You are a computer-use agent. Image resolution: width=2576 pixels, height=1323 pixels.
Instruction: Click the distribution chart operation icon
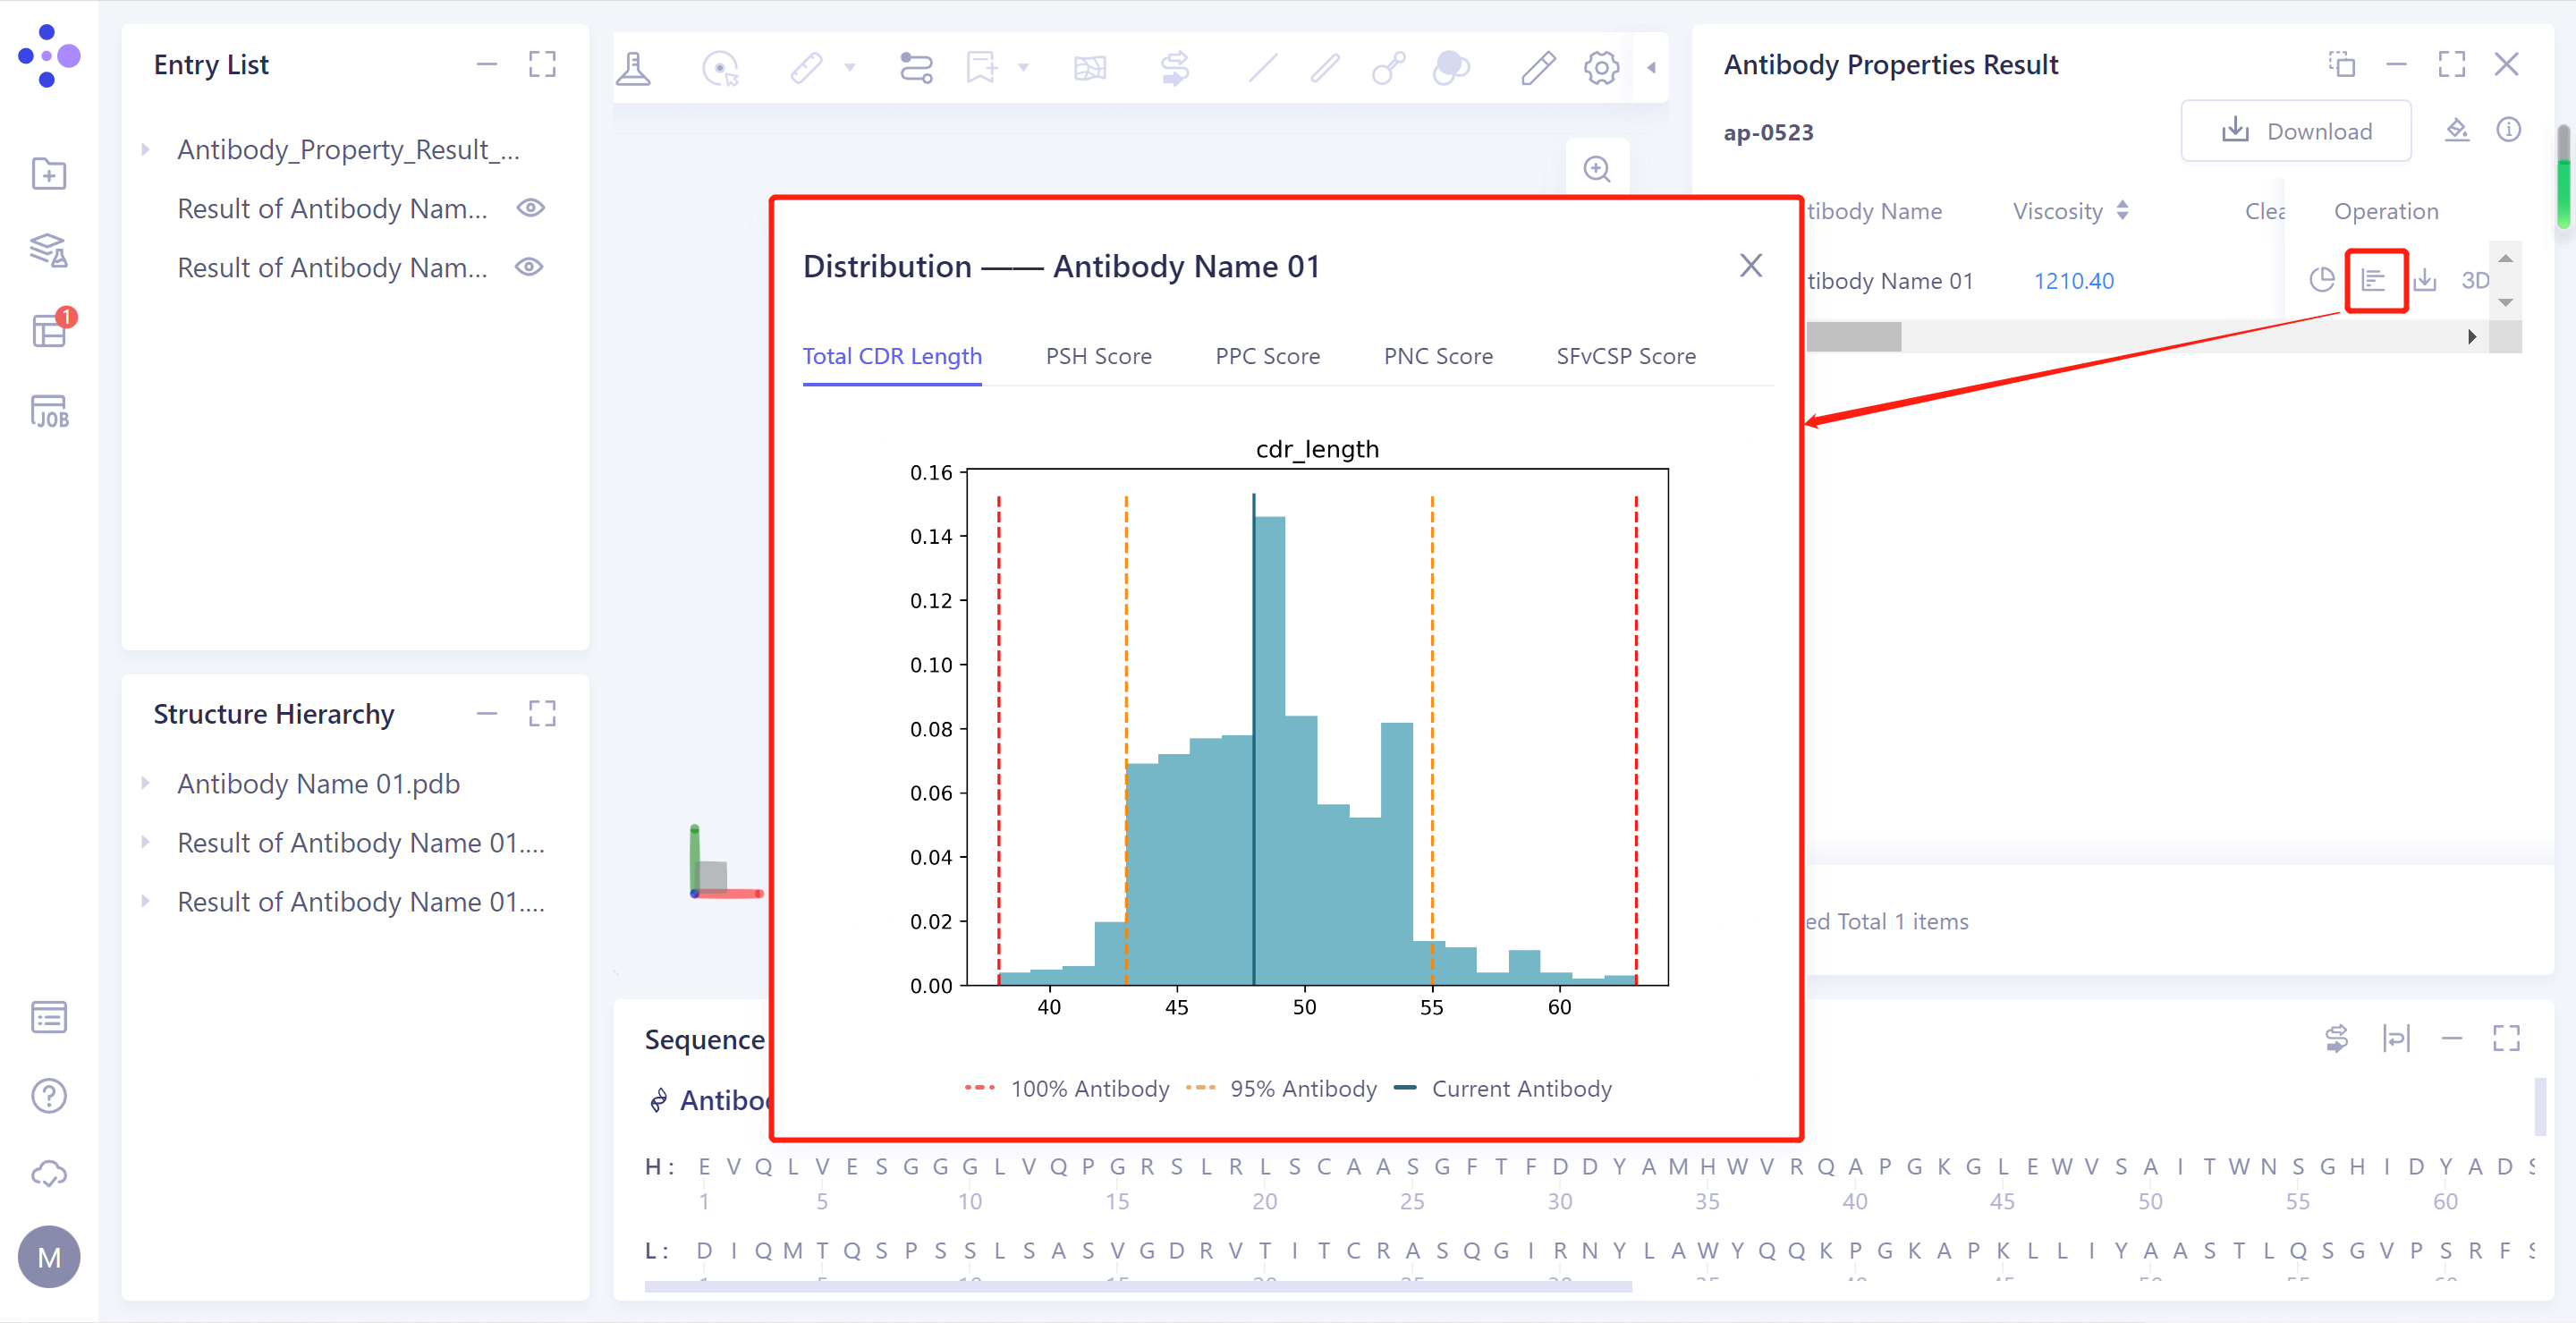[x=2374, y=281]
